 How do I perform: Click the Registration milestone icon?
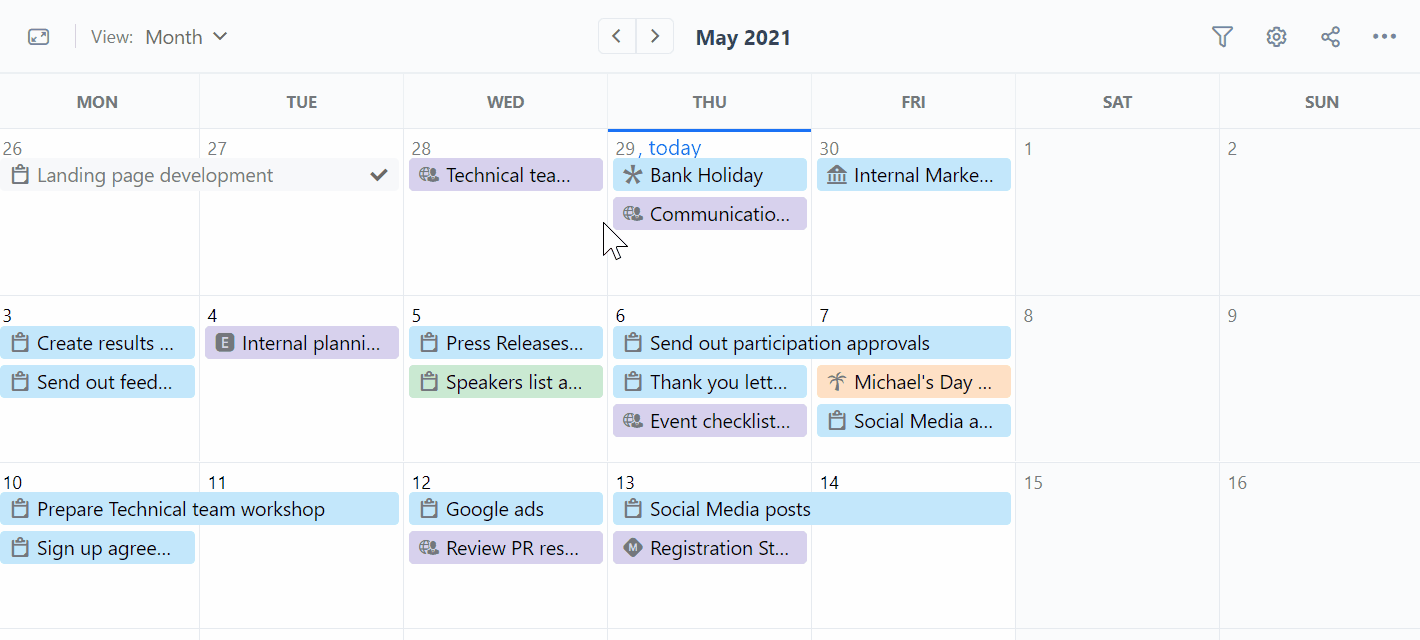[x=632, y=548]
